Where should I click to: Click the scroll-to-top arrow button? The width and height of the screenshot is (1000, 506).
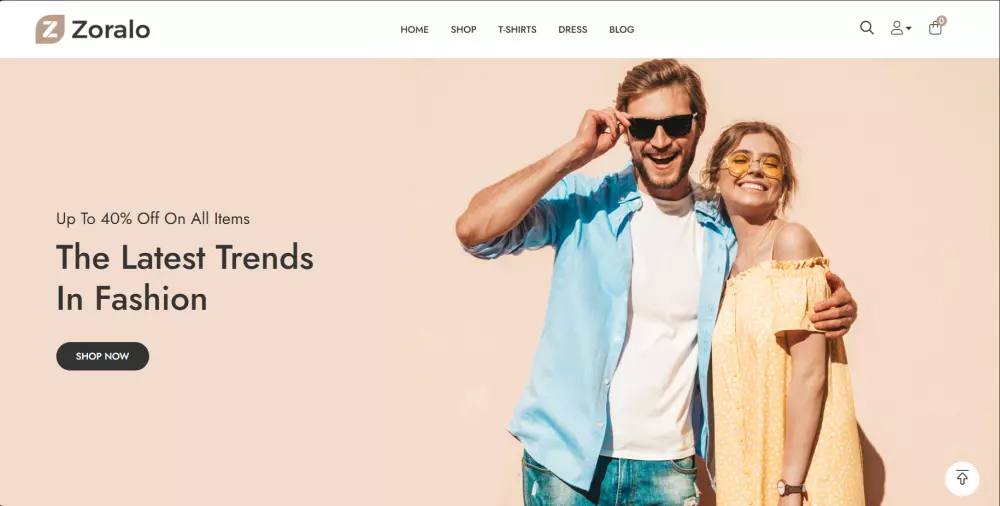point(962,478)
